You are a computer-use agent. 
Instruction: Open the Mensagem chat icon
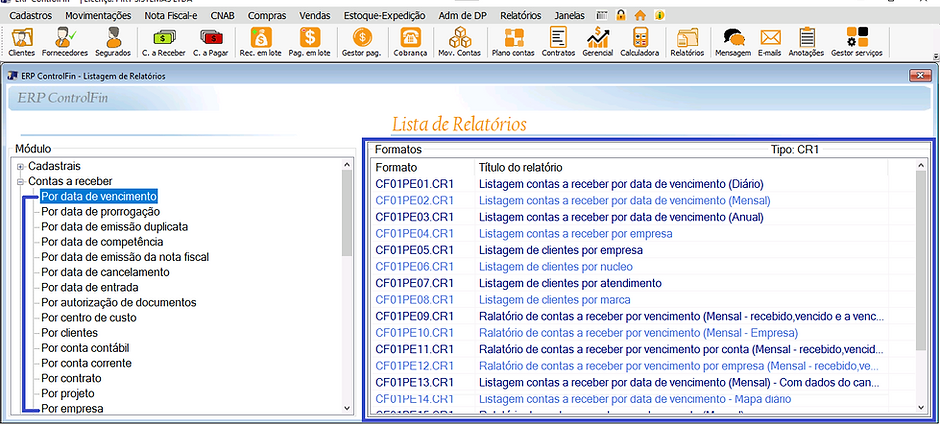coord(733,42)
